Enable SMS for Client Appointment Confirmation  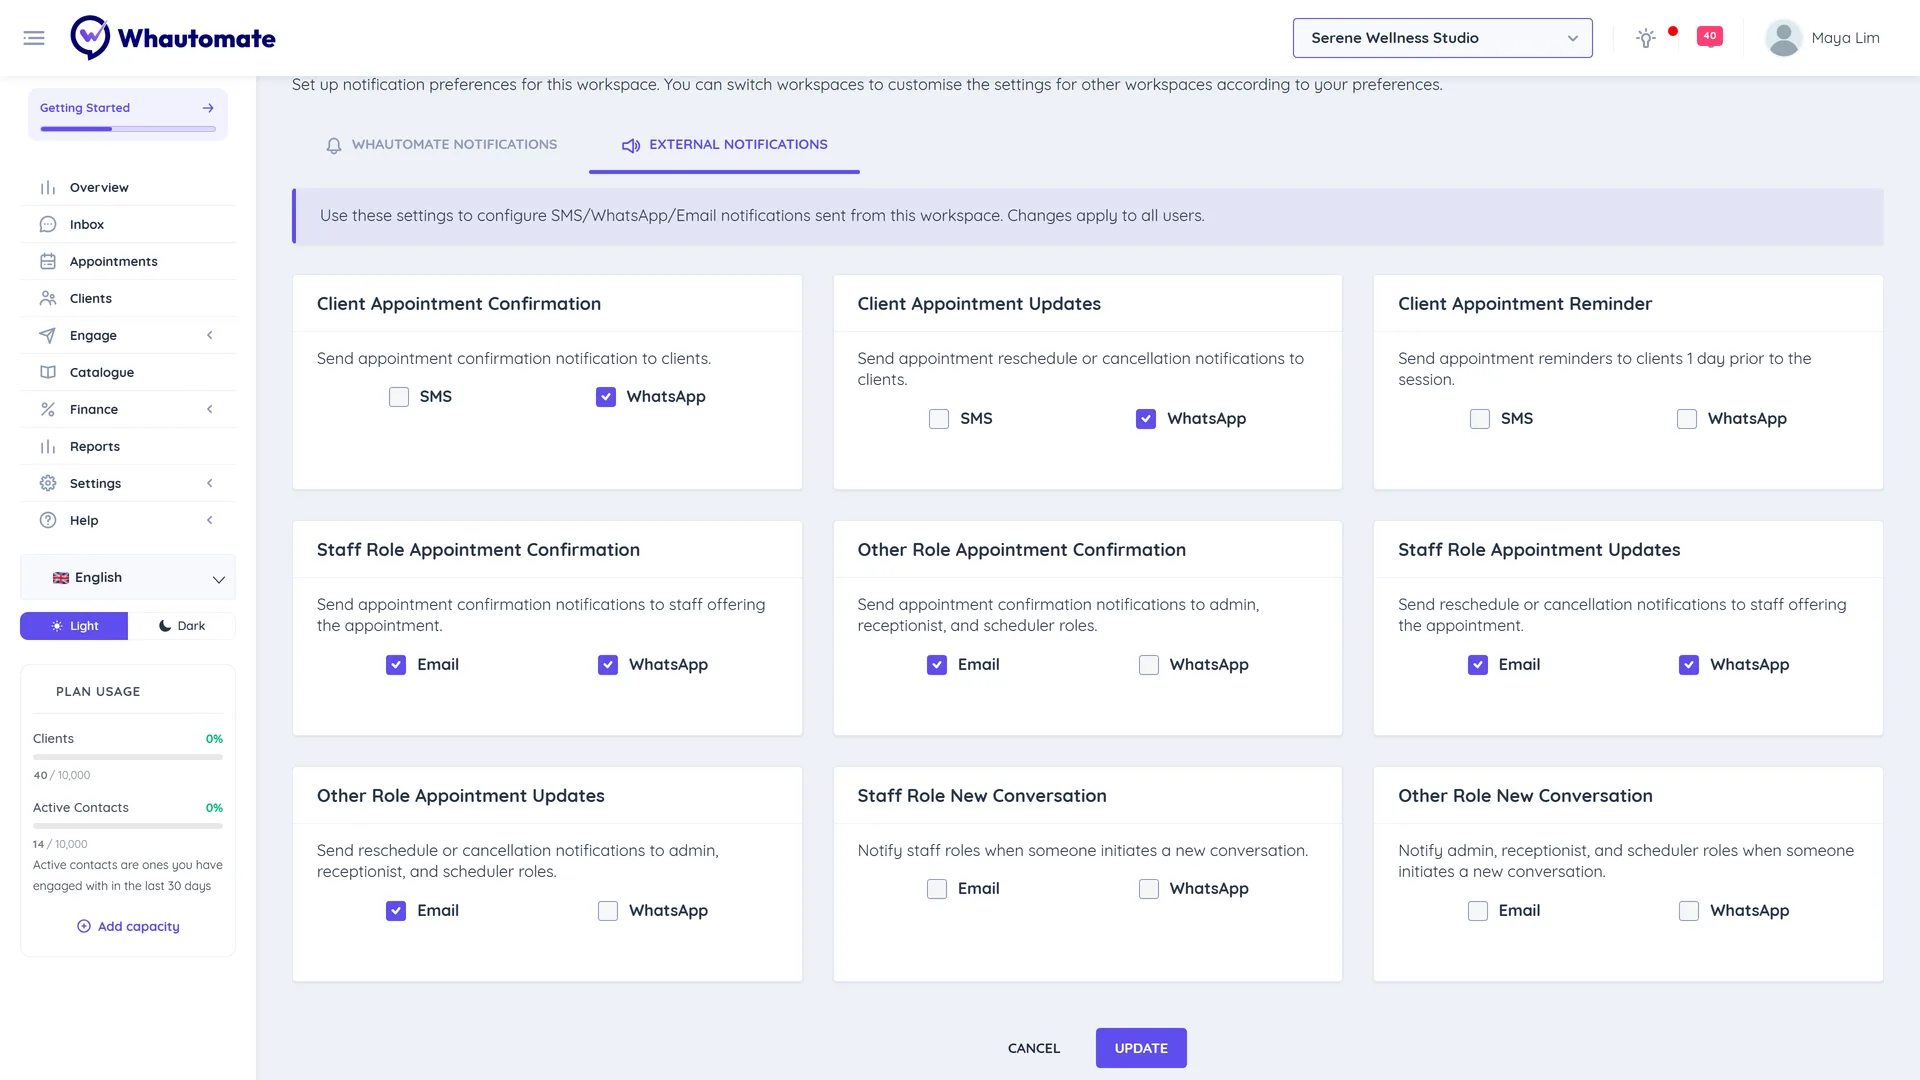click(399, 397)
